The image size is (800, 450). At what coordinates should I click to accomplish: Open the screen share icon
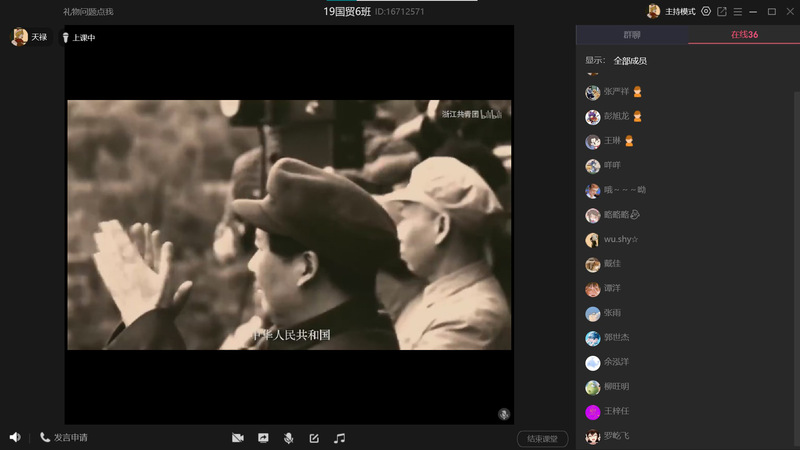click(x=263, y=438)
